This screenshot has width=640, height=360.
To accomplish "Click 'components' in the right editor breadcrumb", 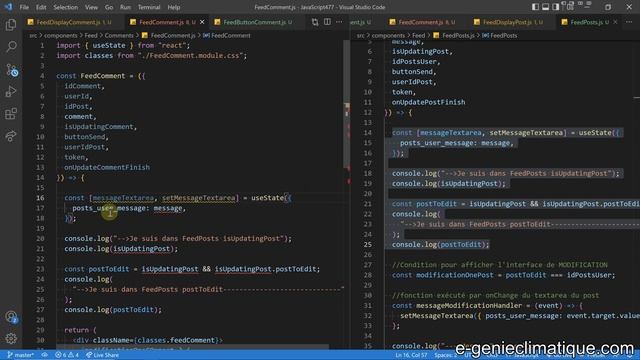I will [388, 36].
